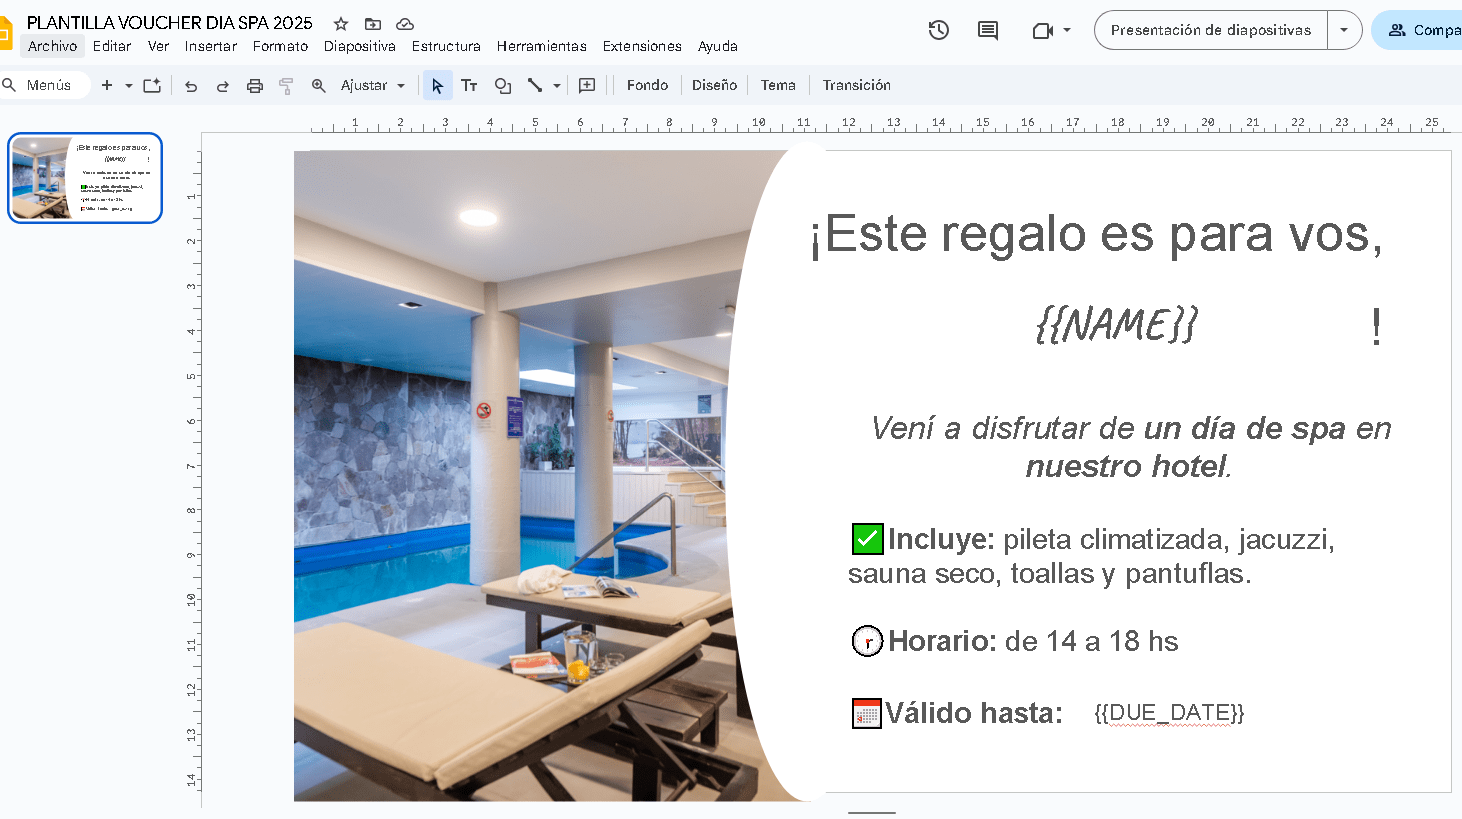The height and width of the screenshot is (819, 1462).
Task: Open the move to folder icon
Action: coord(373,24)
